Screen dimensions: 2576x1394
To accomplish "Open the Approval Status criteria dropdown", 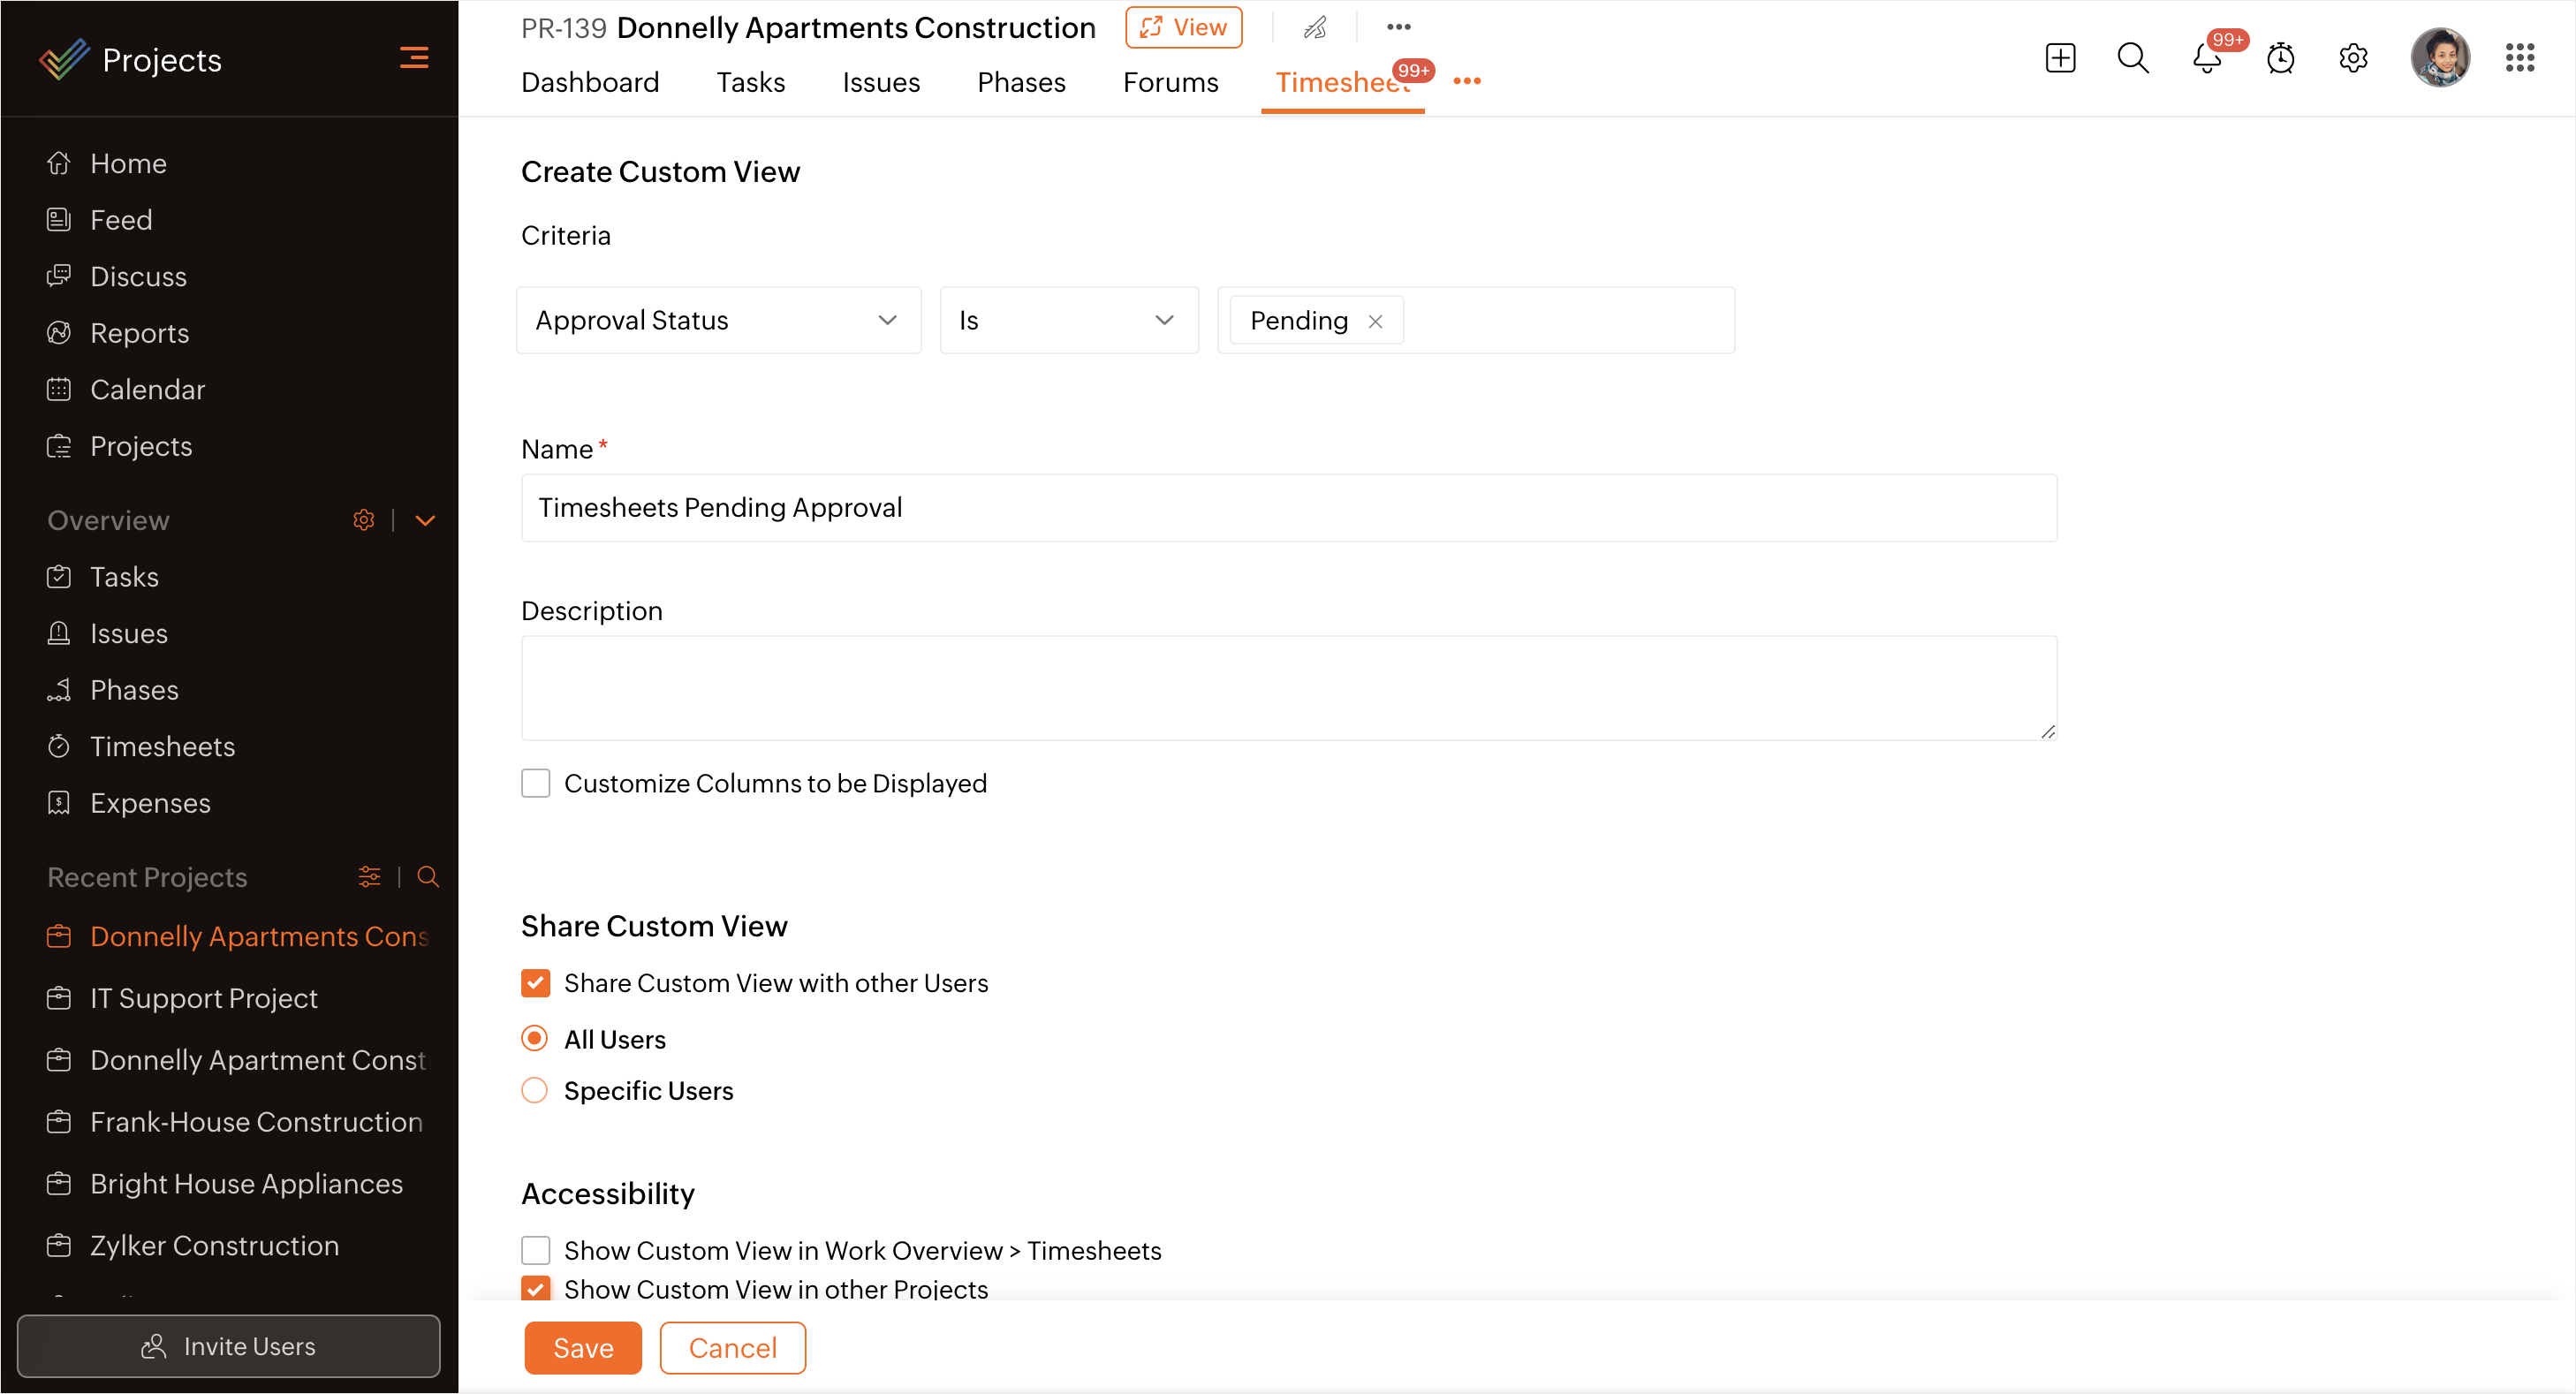I will tap(718, 320).
